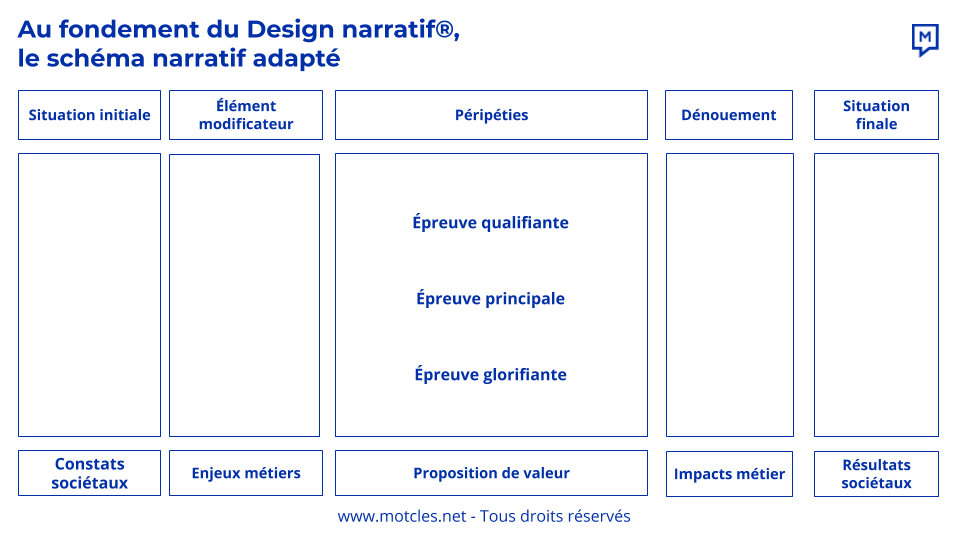
Task: Click the Épreuve principale text
Action: [x=490, y=298]
